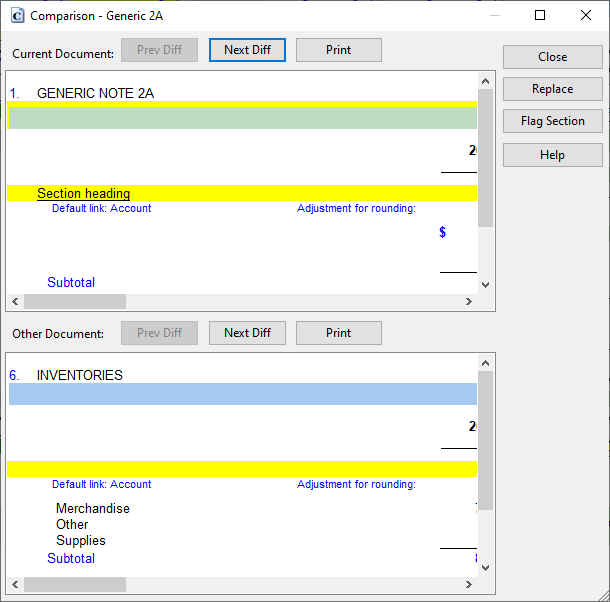Click the green highlighted row in Current Document
610x602 pixels.
242,118
